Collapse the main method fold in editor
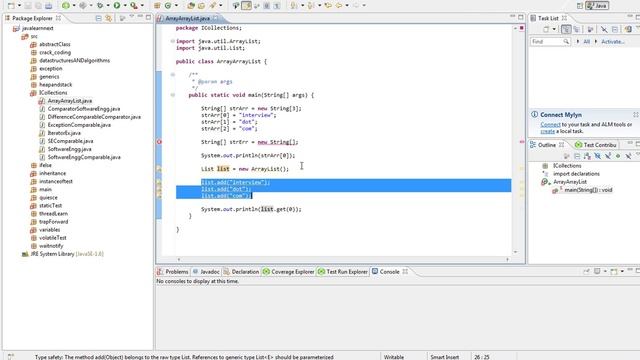The height and width of the screenshot is (360, 640). 173,95
